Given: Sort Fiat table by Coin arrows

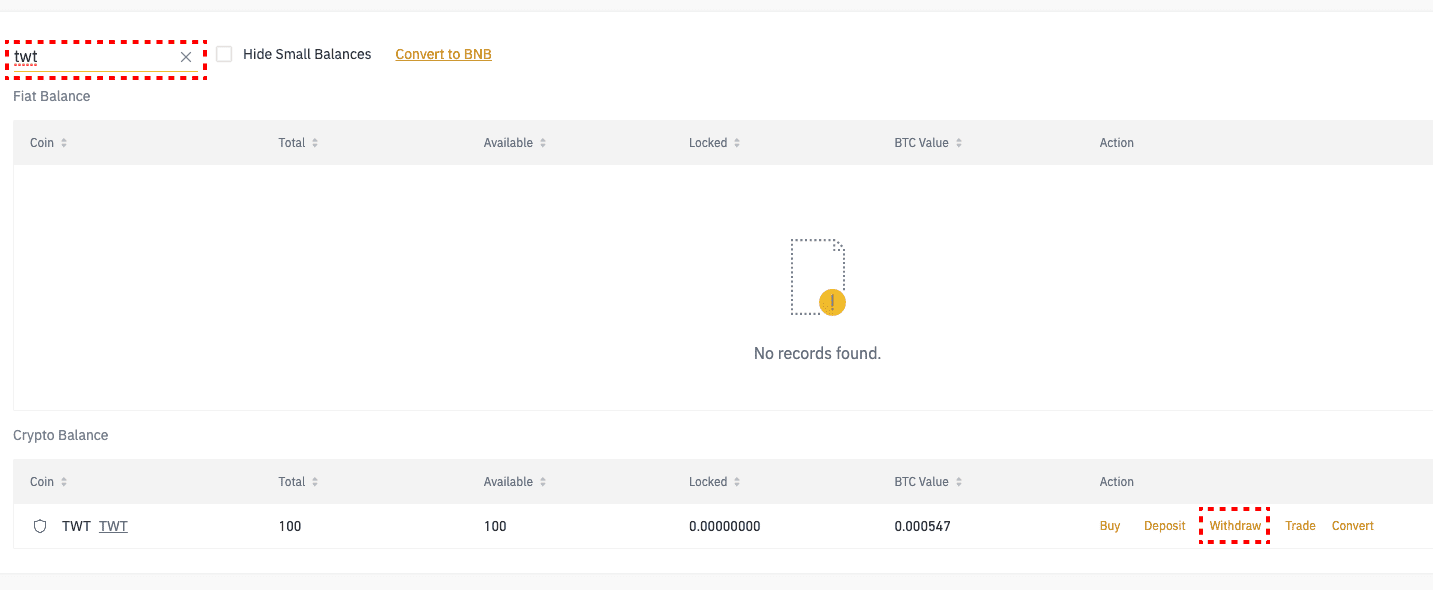Looking at the screenshot, I should 64,143.
